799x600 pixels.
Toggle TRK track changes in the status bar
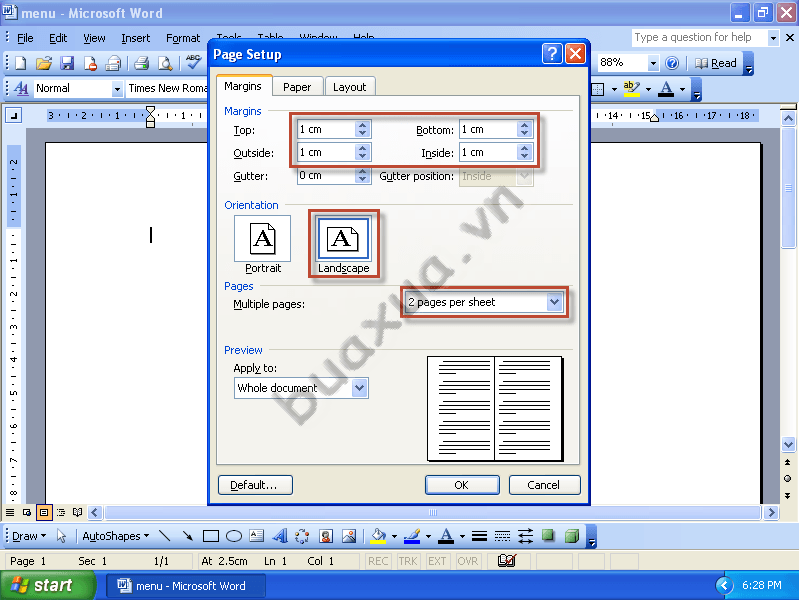tap(408, 561)
